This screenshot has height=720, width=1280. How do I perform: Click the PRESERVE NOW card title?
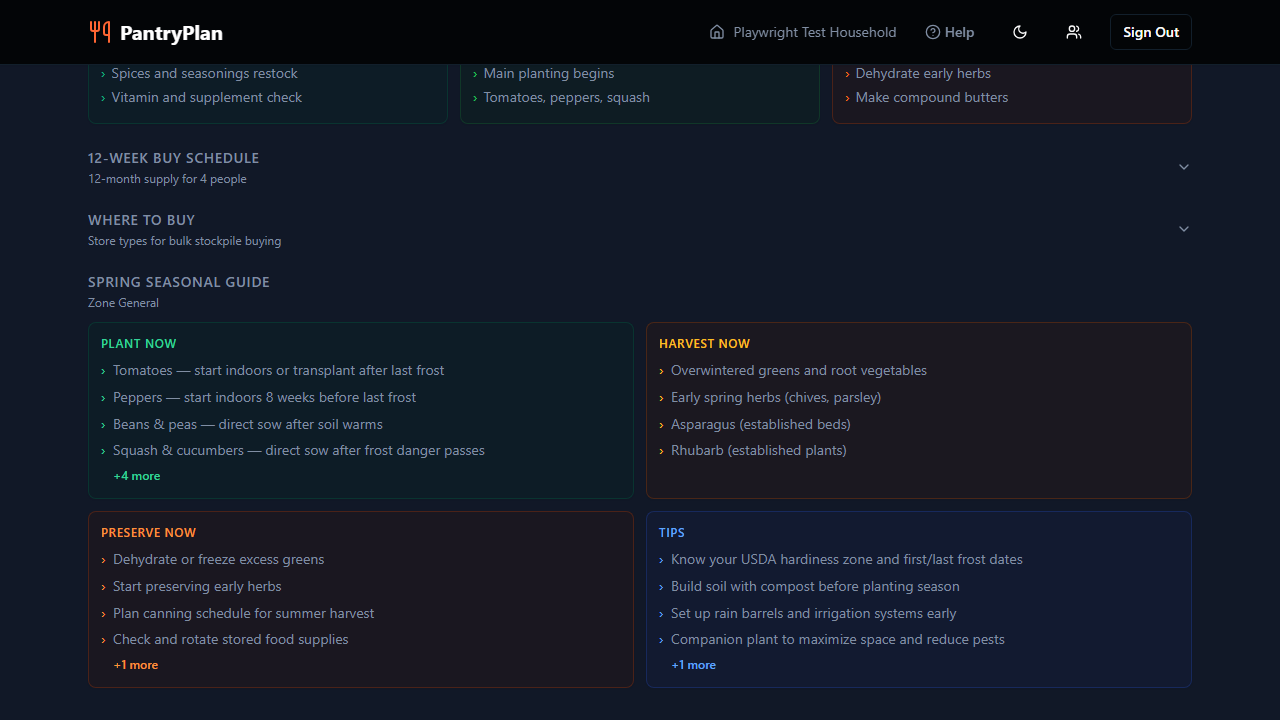coord(149,532)
